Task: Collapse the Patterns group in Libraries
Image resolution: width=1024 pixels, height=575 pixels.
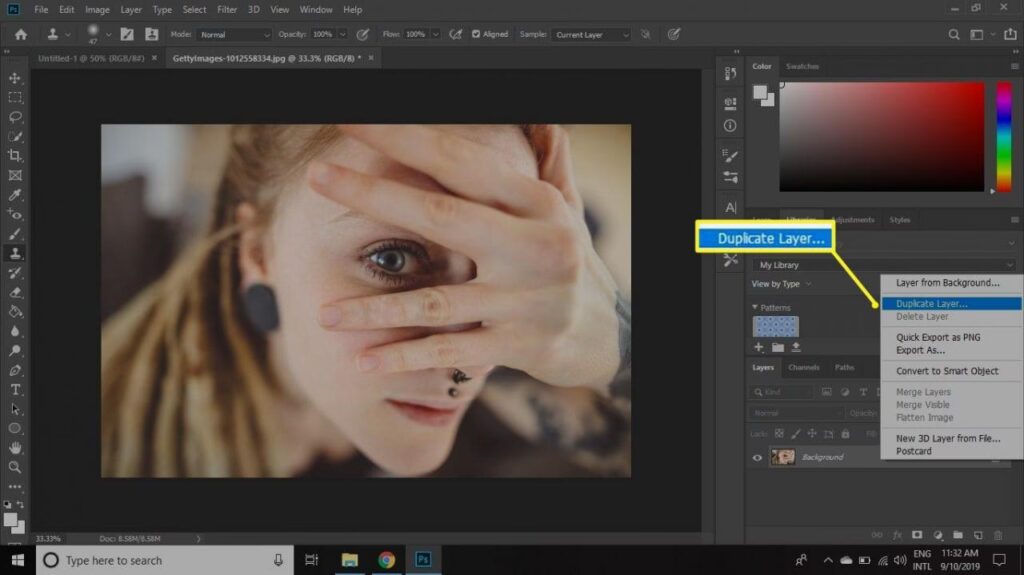Action: point(756,308)
